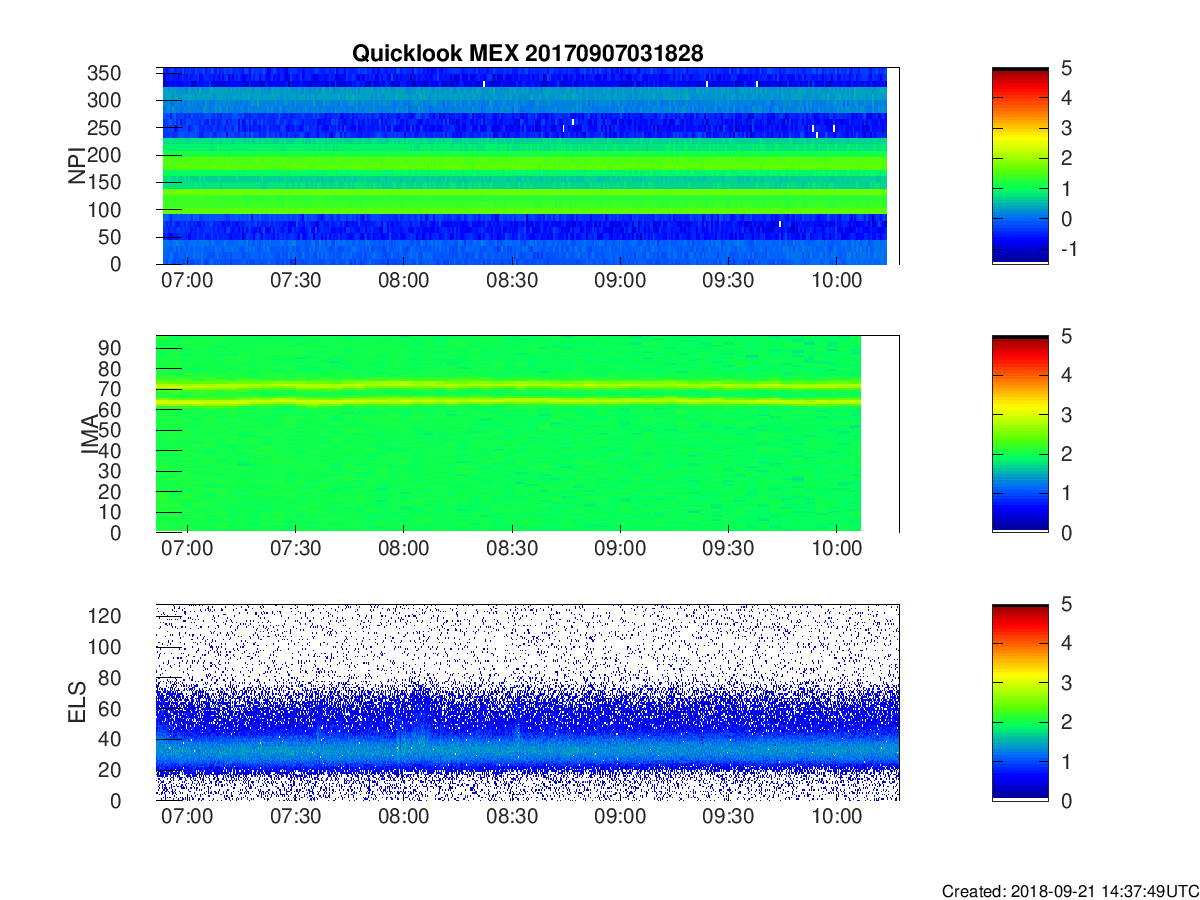This screenshot has width=1200, height=900.
Task: Select the ELS y-axis label
Action: (76, 702)
